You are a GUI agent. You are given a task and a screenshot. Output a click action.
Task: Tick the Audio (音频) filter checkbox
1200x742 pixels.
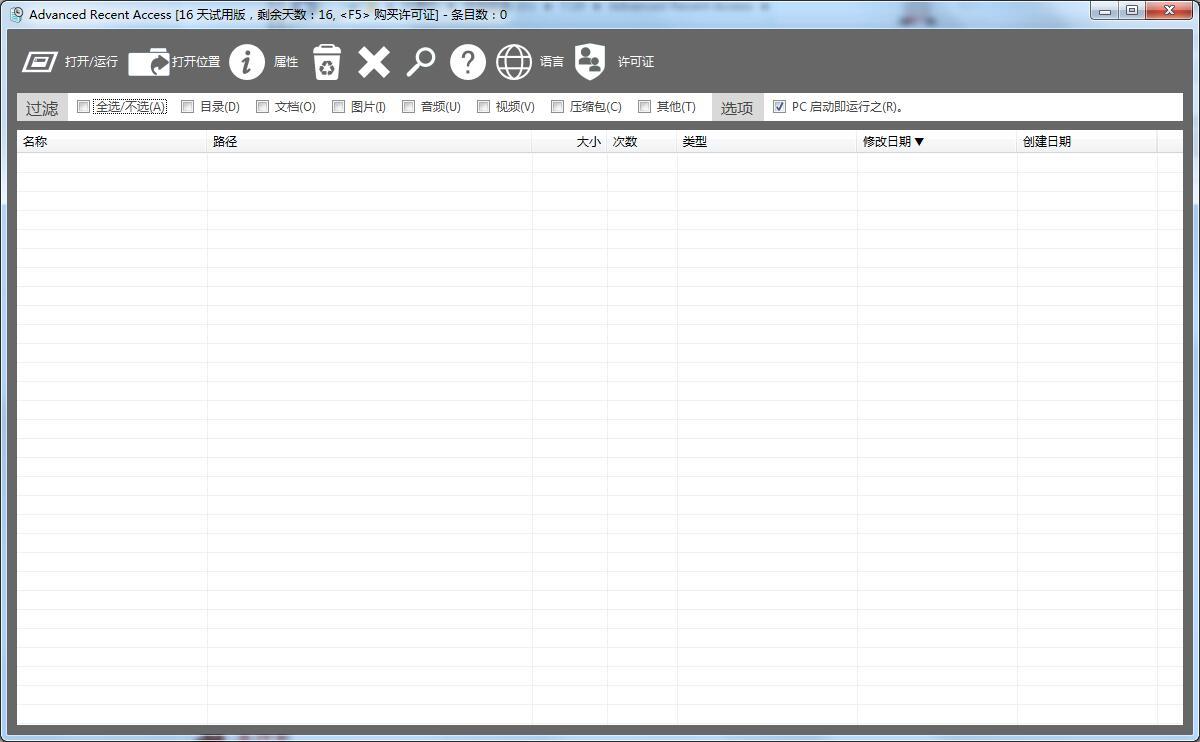408,107
